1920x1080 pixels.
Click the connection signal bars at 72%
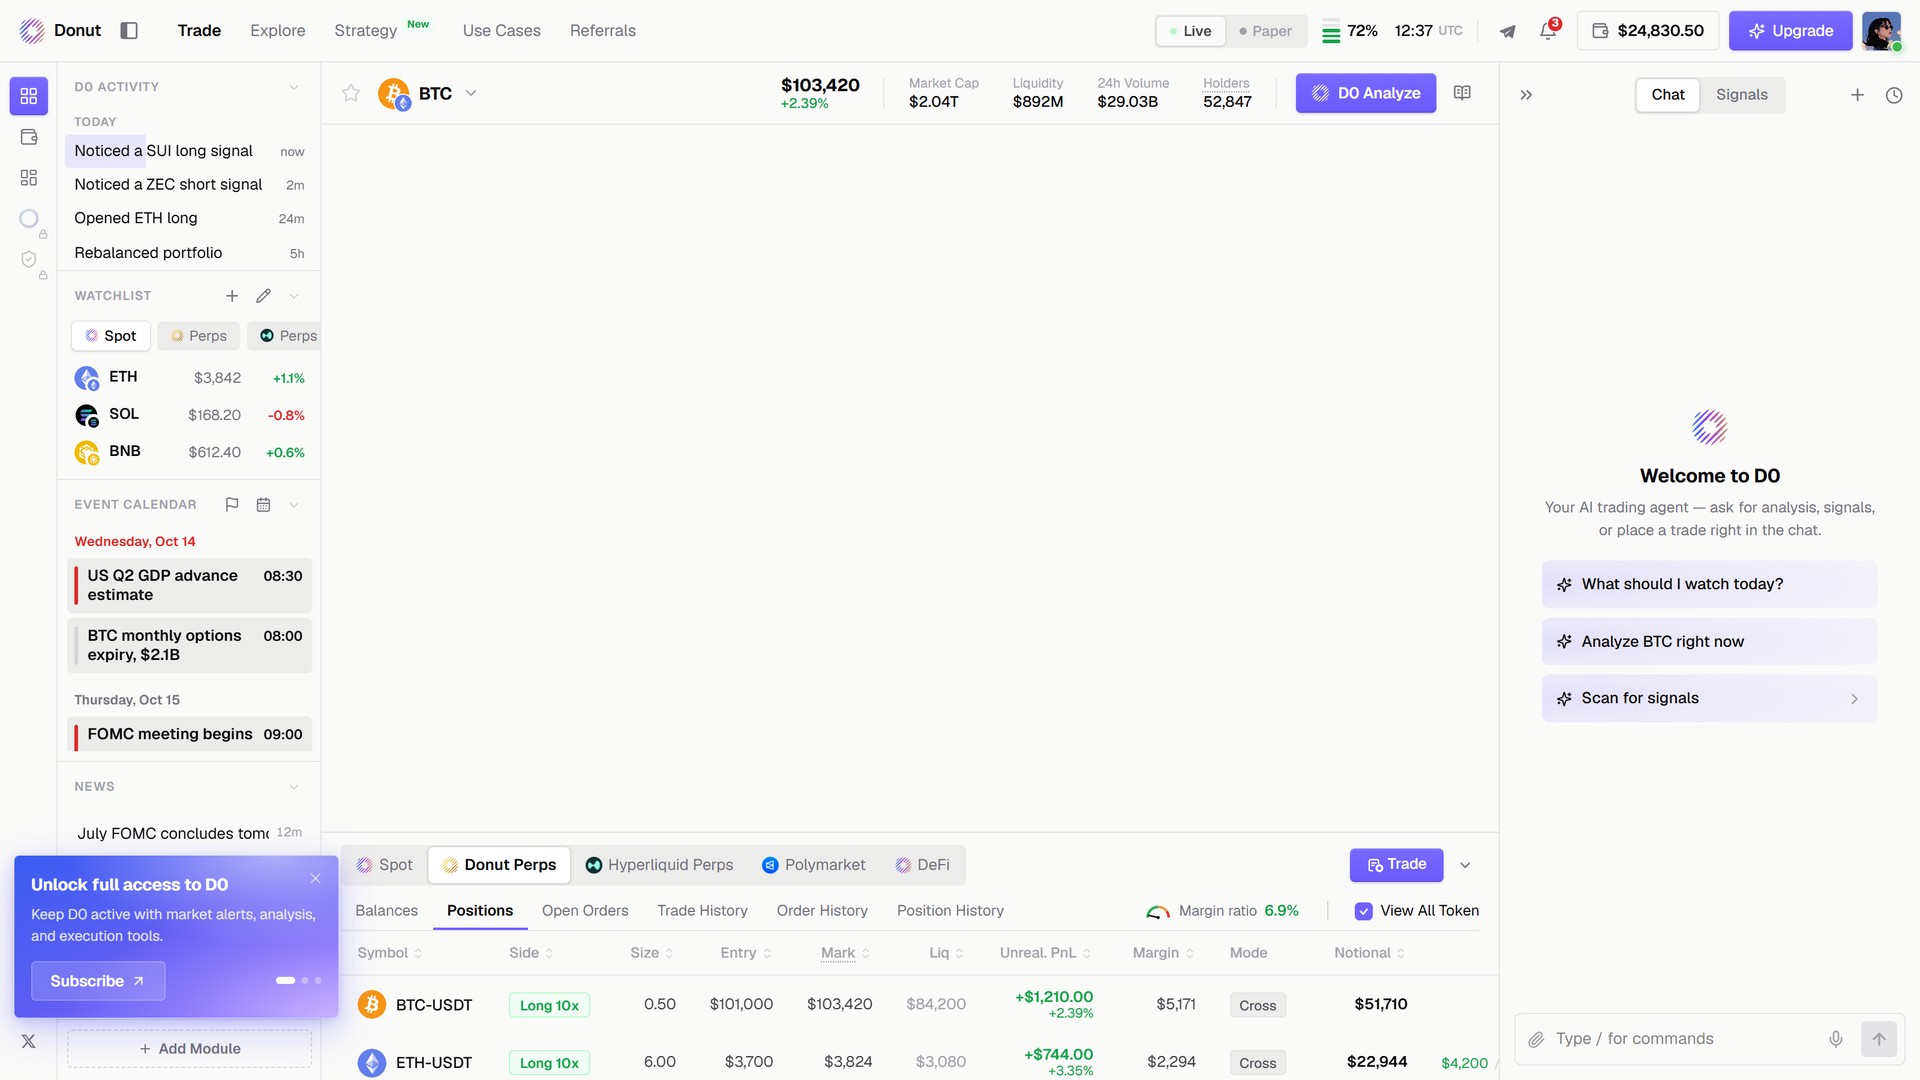(x=1331, y=31)
